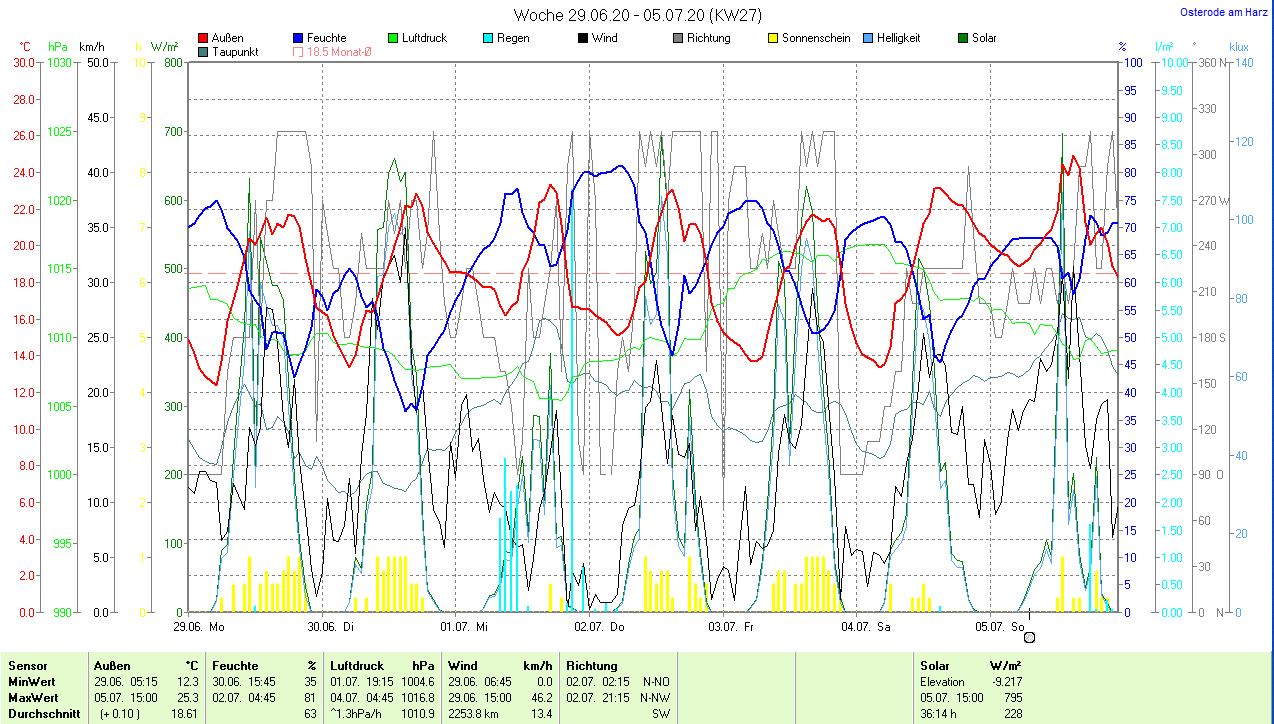Click the cyan Regen legend swatch
Image resolution: width=1274 pixels, height=724 pixels.
click(487, 38)
